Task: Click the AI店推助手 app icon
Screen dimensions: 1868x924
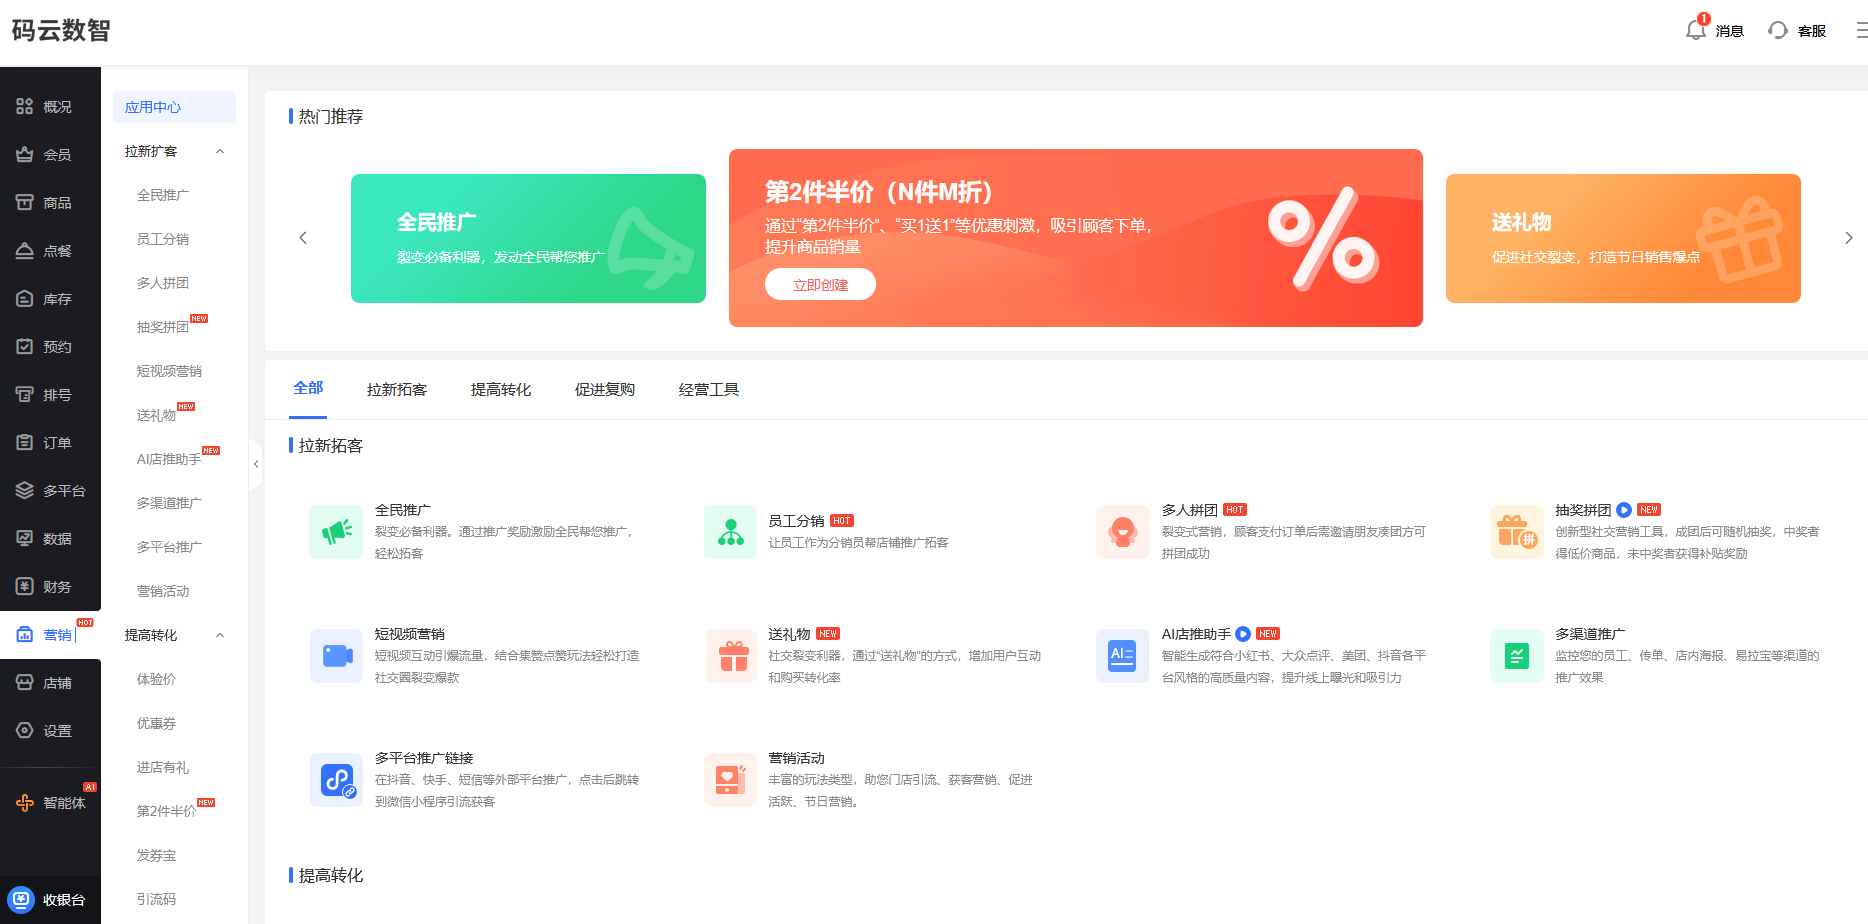Action: [x=1122, y=655]
